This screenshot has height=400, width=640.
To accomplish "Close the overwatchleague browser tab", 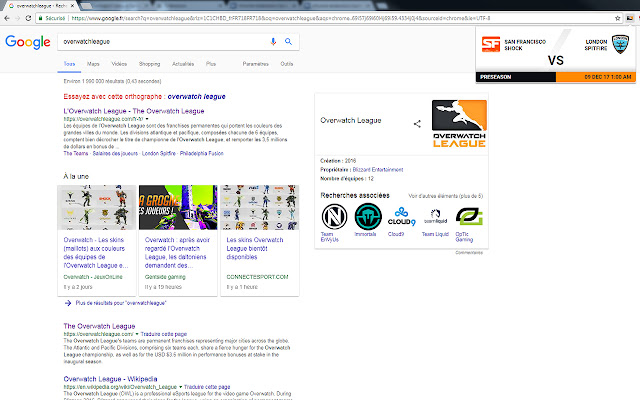I will 73,6.
